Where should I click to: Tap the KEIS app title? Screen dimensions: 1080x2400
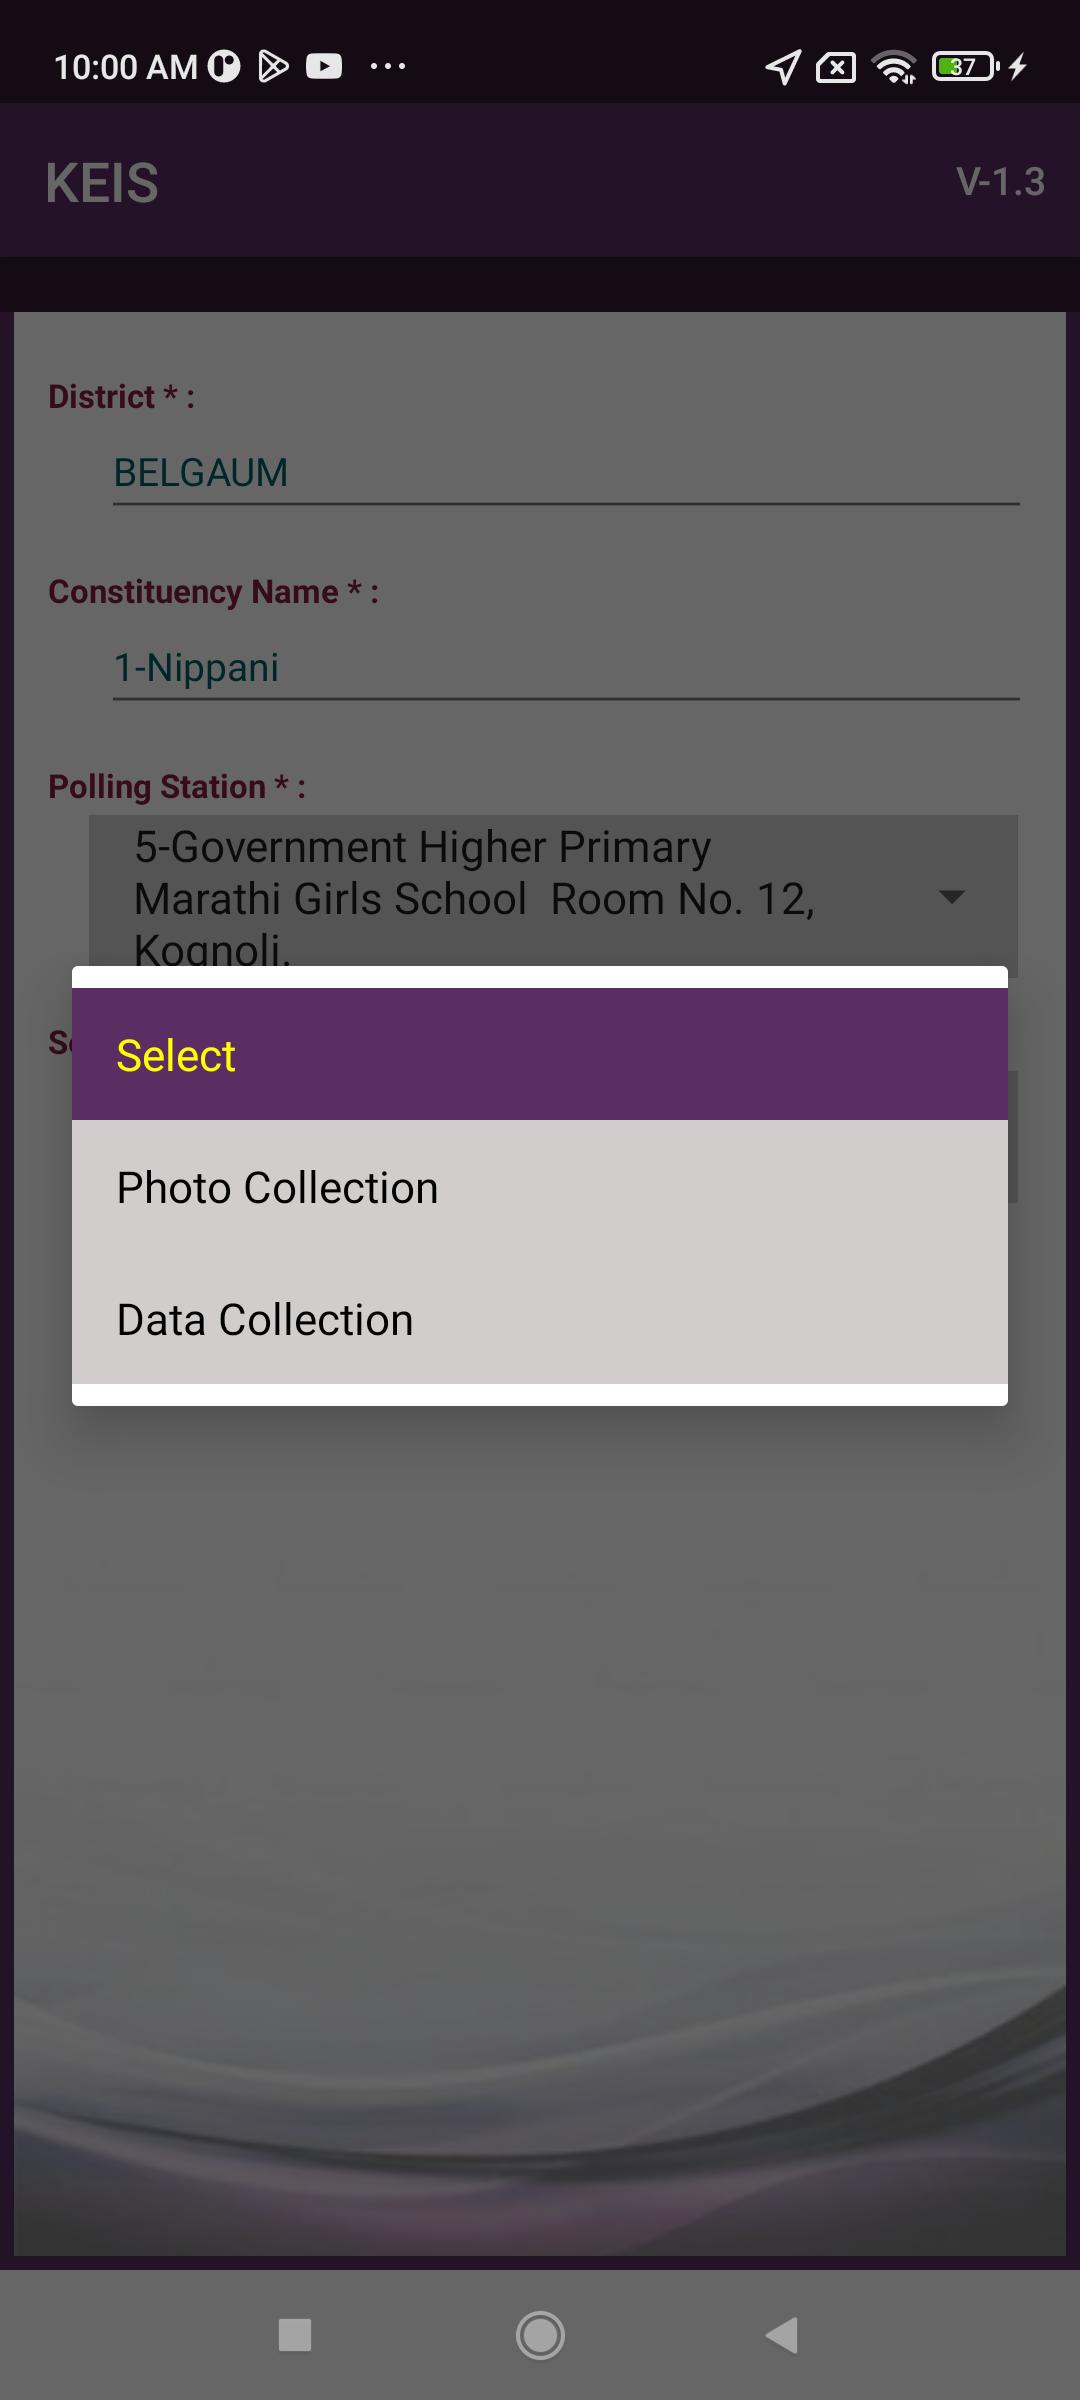click(102, 183)
